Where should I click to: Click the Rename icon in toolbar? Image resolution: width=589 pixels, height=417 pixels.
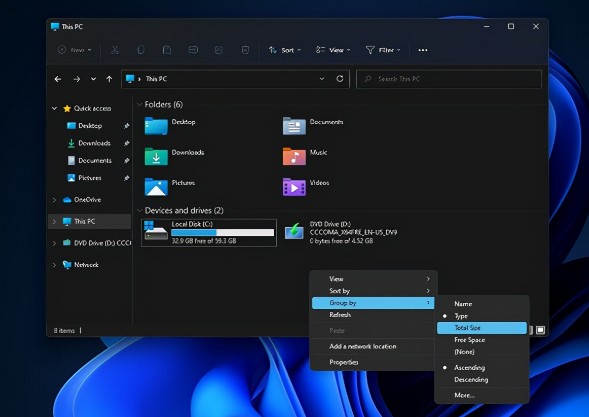point(193,50)
